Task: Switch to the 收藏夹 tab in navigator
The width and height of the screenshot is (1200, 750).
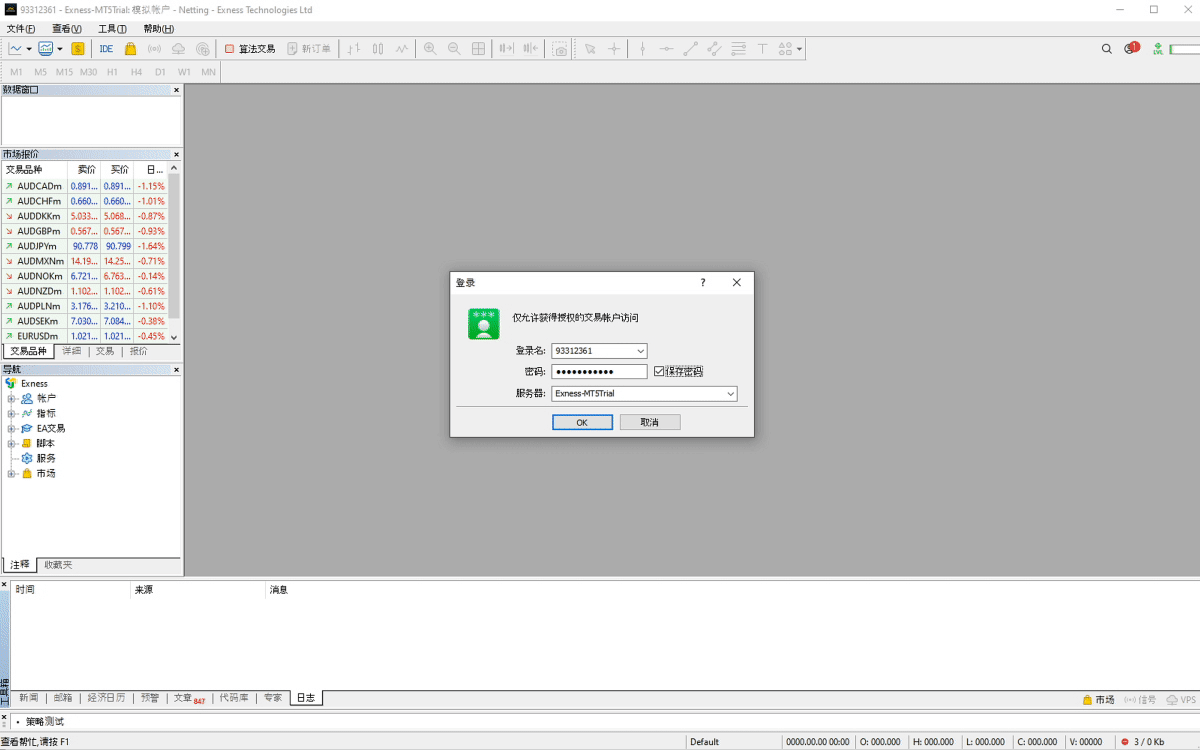Action: coord(58,565)
